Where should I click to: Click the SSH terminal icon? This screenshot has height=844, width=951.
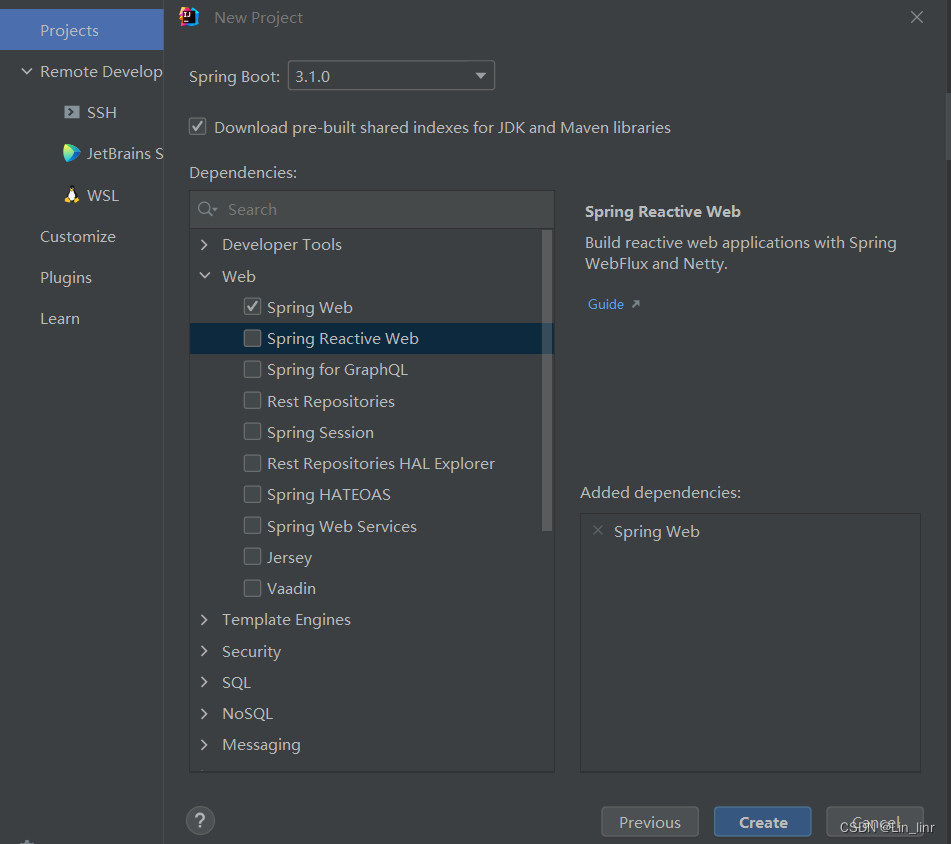pos(72,112)
